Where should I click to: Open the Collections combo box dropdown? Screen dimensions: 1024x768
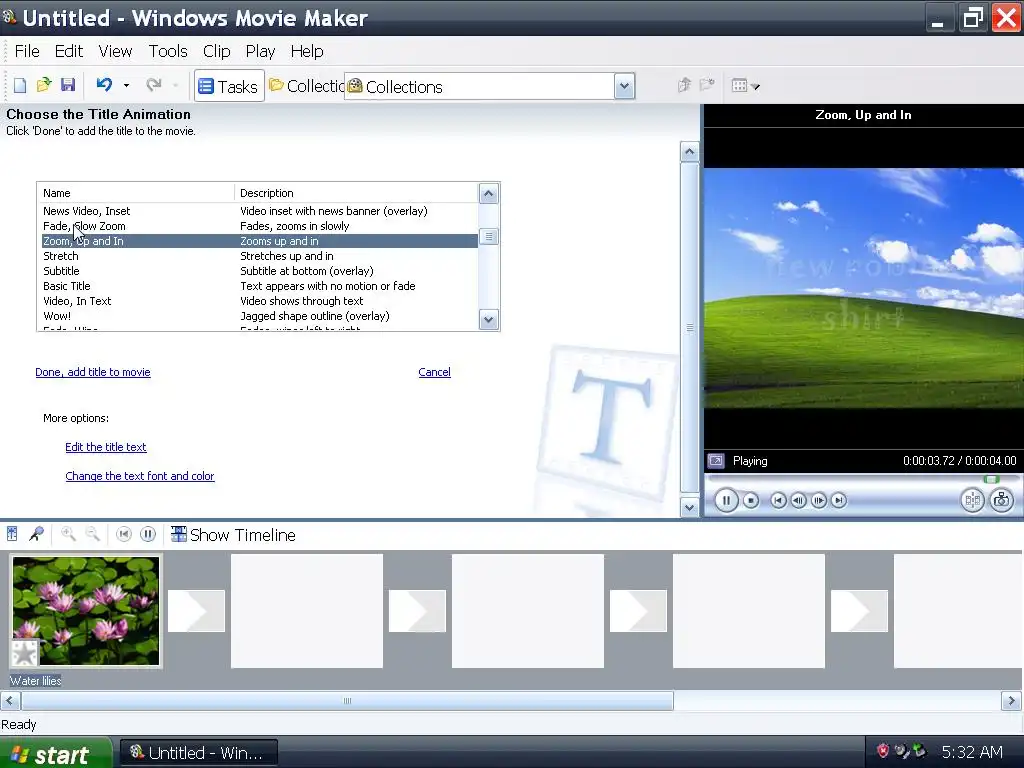pos(624,86)
